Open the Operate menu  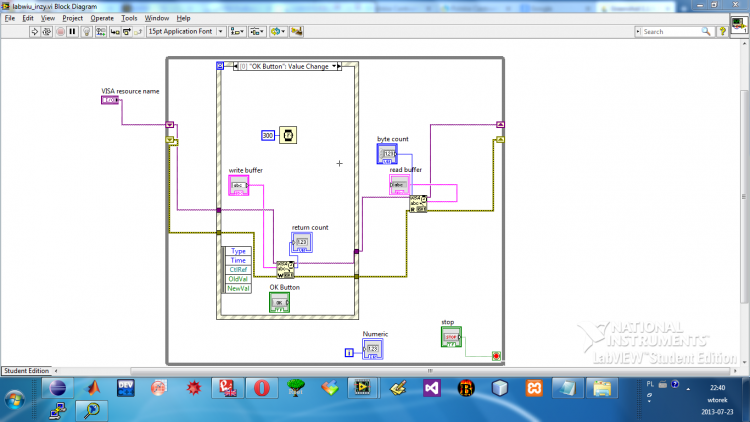(102, 18)
